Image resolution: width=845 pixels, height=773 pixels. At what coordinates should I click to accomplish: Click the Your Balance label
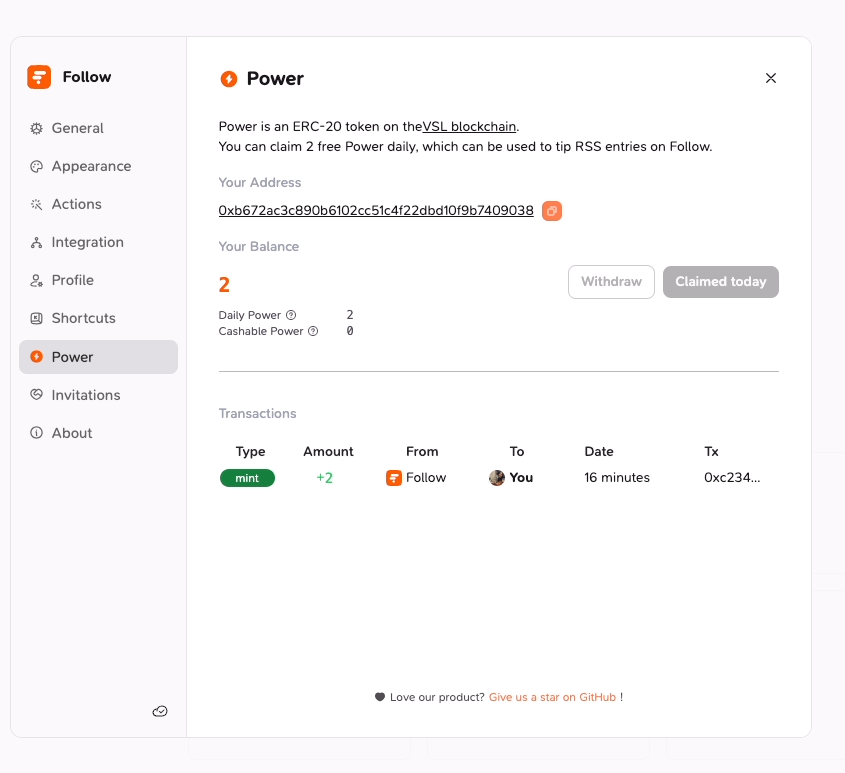pyautogui.click(x=259, y=246)
